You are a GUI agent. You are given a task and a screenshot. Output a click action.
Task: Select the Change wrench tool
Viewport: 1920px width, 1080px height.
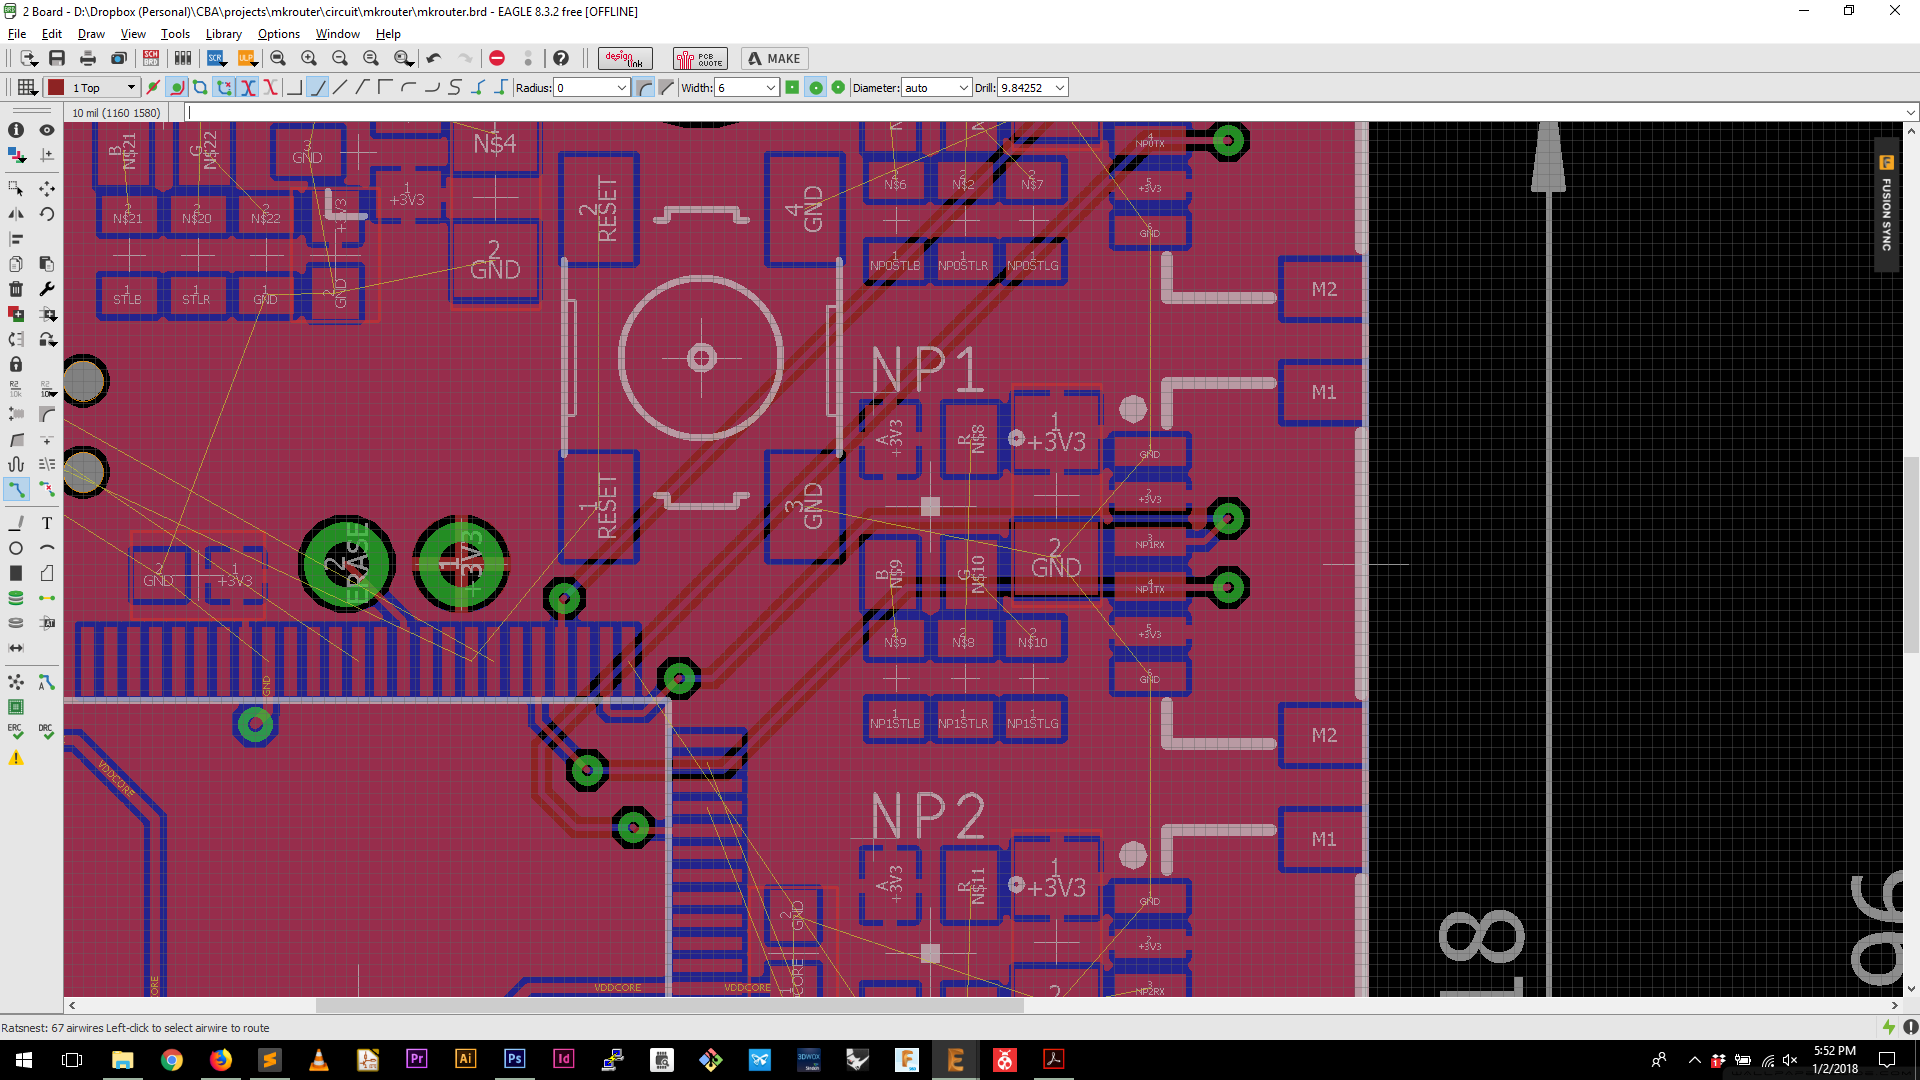[46, 289]
